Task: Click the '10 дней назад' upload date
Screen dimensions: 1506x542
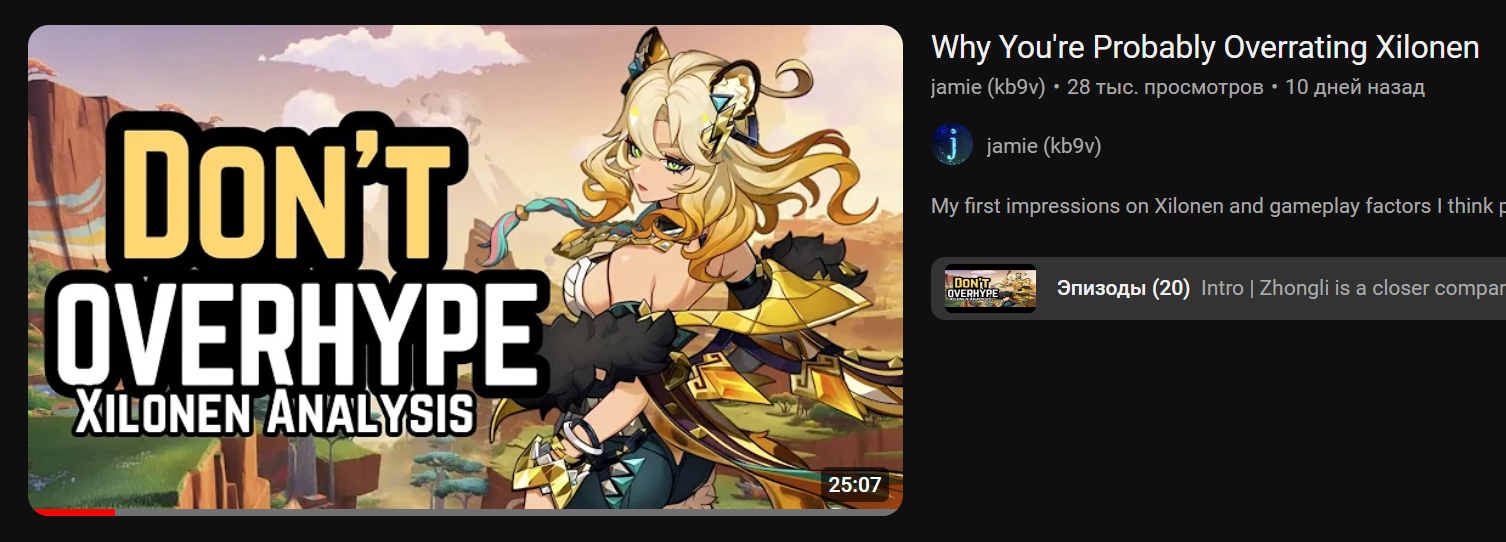Action: [1355, 87]
